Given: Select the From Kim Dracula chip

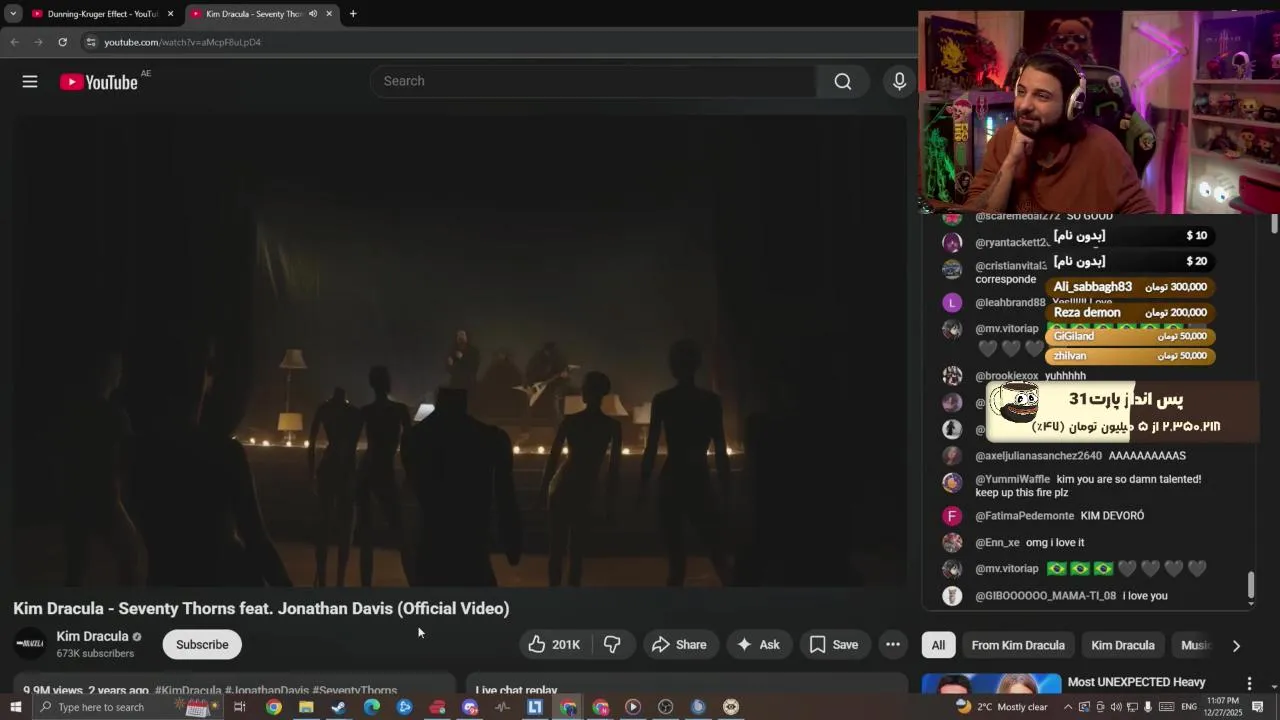Looking at the screenshot, I should coord(1018,645).
